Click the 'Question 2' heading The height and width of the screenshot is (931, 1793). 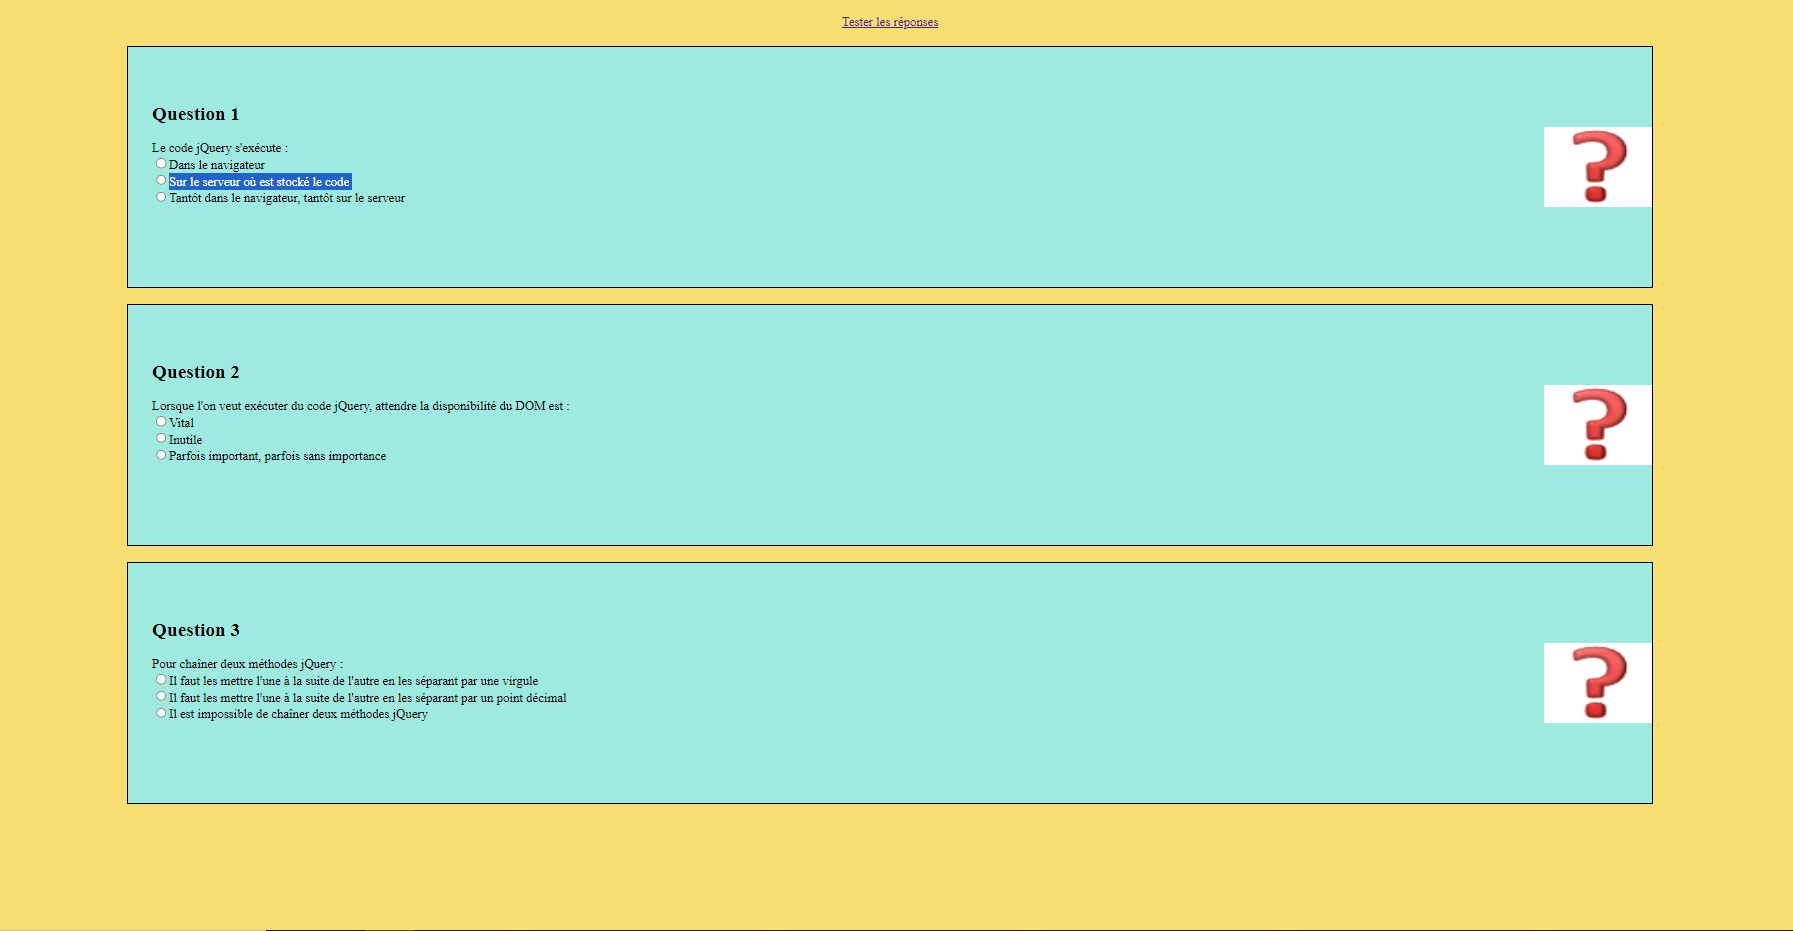pos(195,372)
